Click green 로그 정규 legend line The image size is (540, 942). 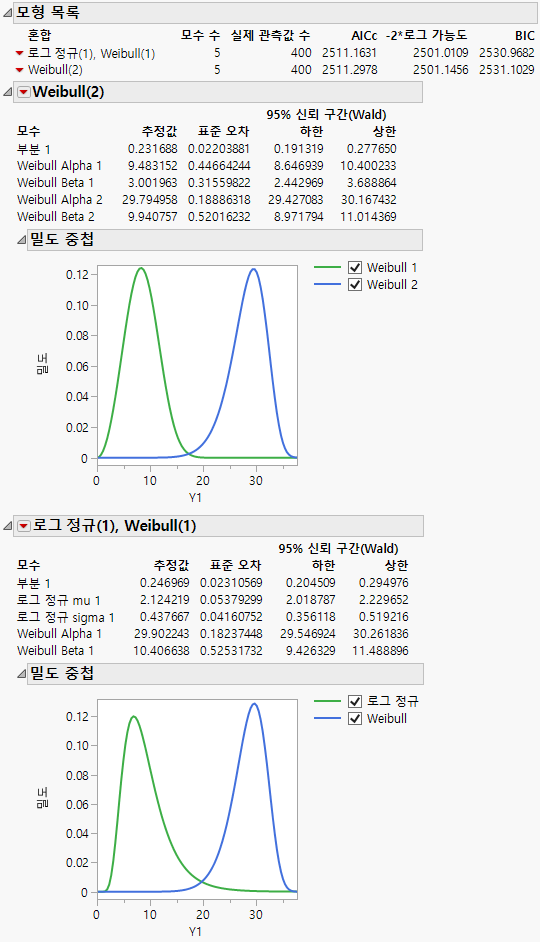coord(327,701)
